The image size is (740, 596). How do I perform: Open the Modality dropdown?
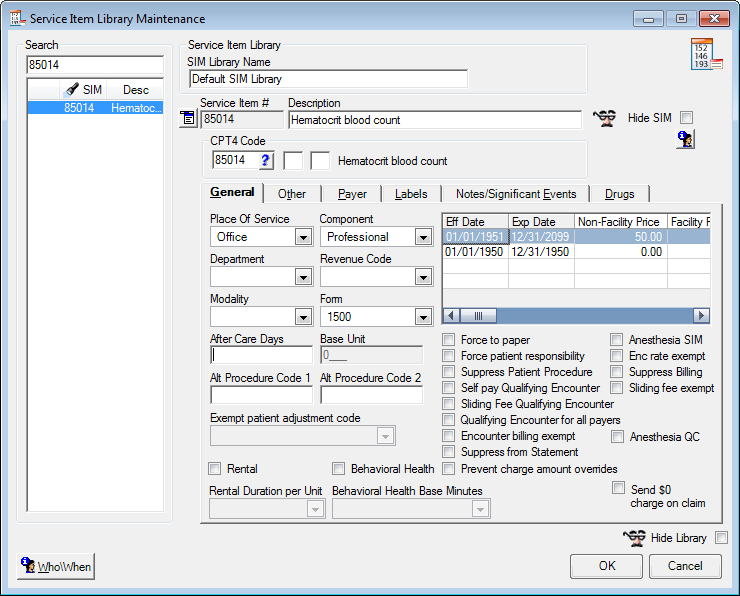(x=303, y=317)
